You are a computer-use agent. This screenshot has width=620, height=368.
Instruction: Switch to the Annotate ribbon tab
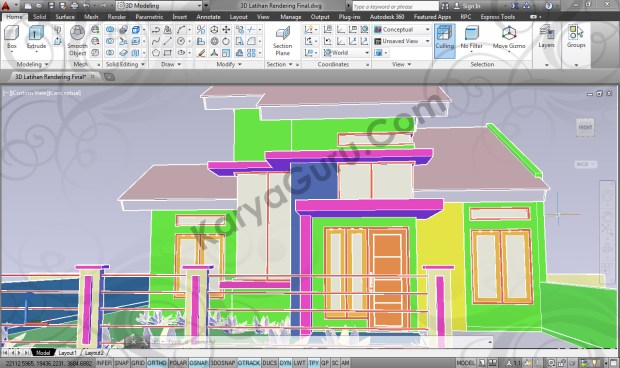point(208,17)
